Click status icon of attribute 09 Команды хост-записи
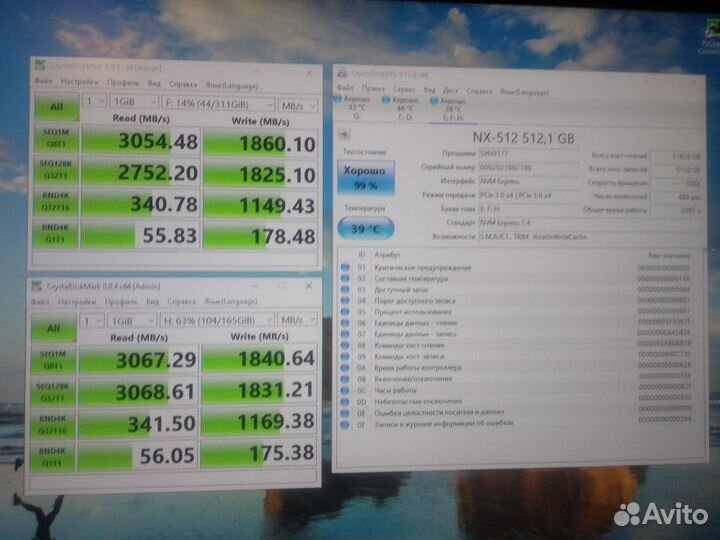This screenshot has width=720, height=540. (x=345, y=357)
